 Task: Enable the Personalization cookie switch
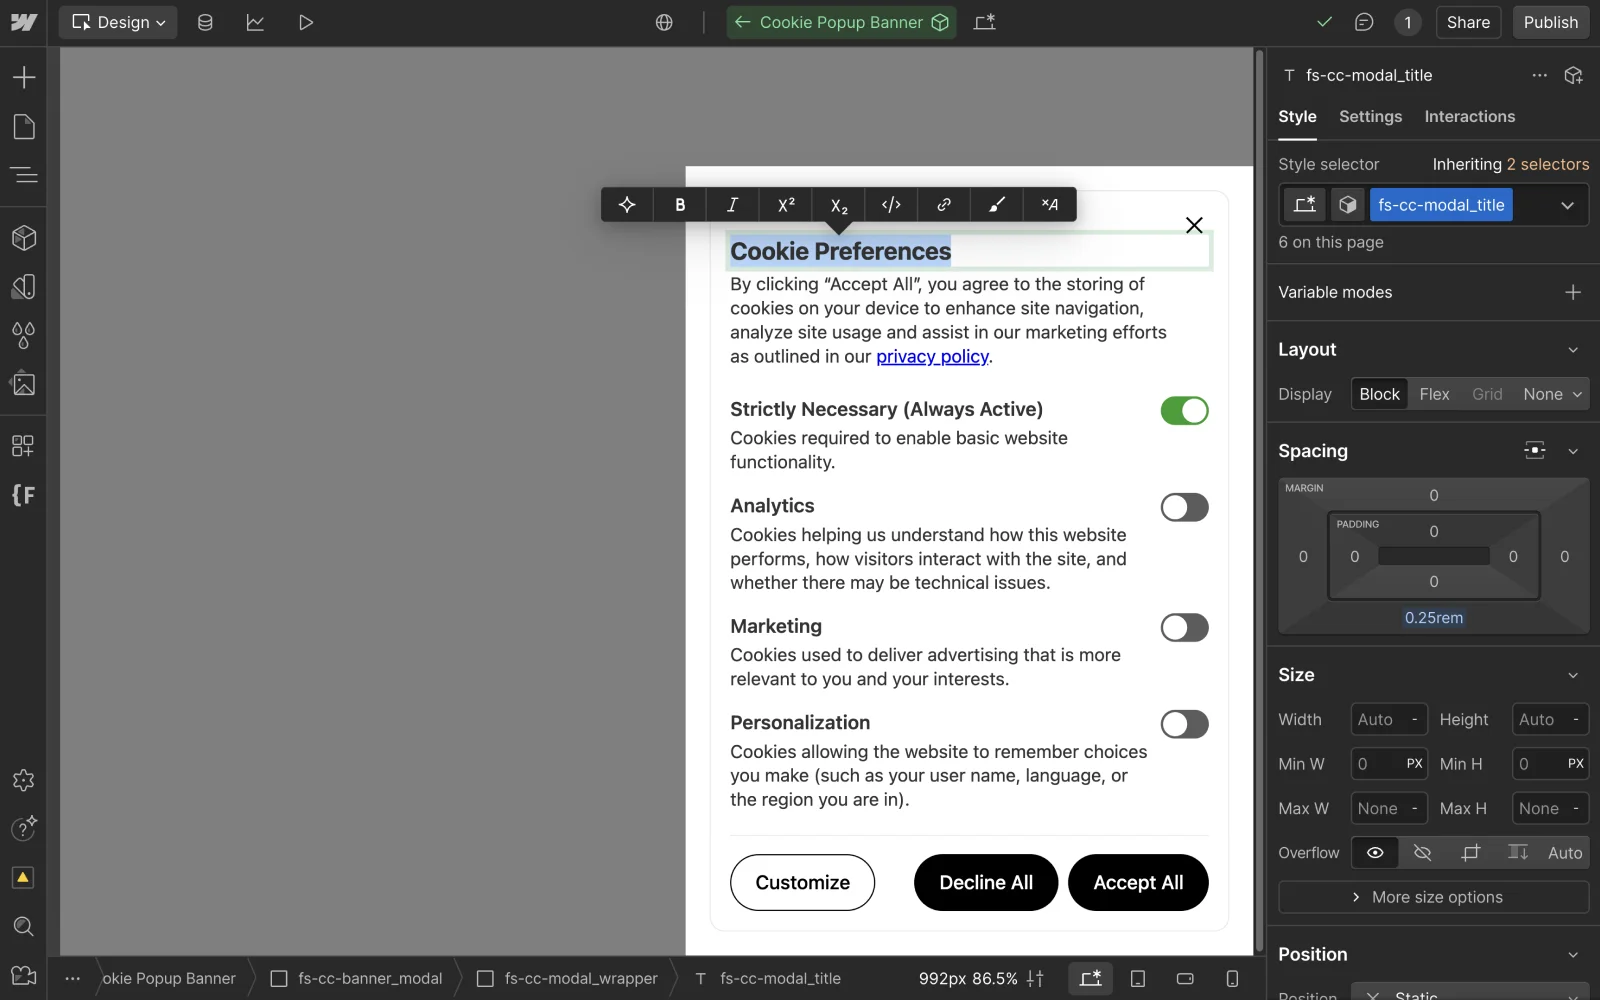tap(1184, 724)
